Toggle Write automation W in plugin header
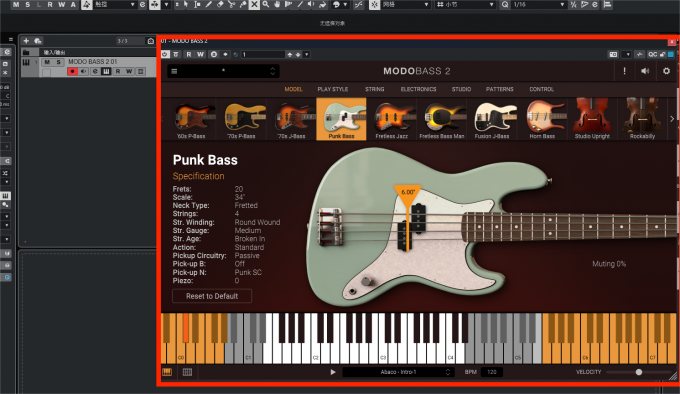This screenshot has width=680, height=394. (200, 54)
